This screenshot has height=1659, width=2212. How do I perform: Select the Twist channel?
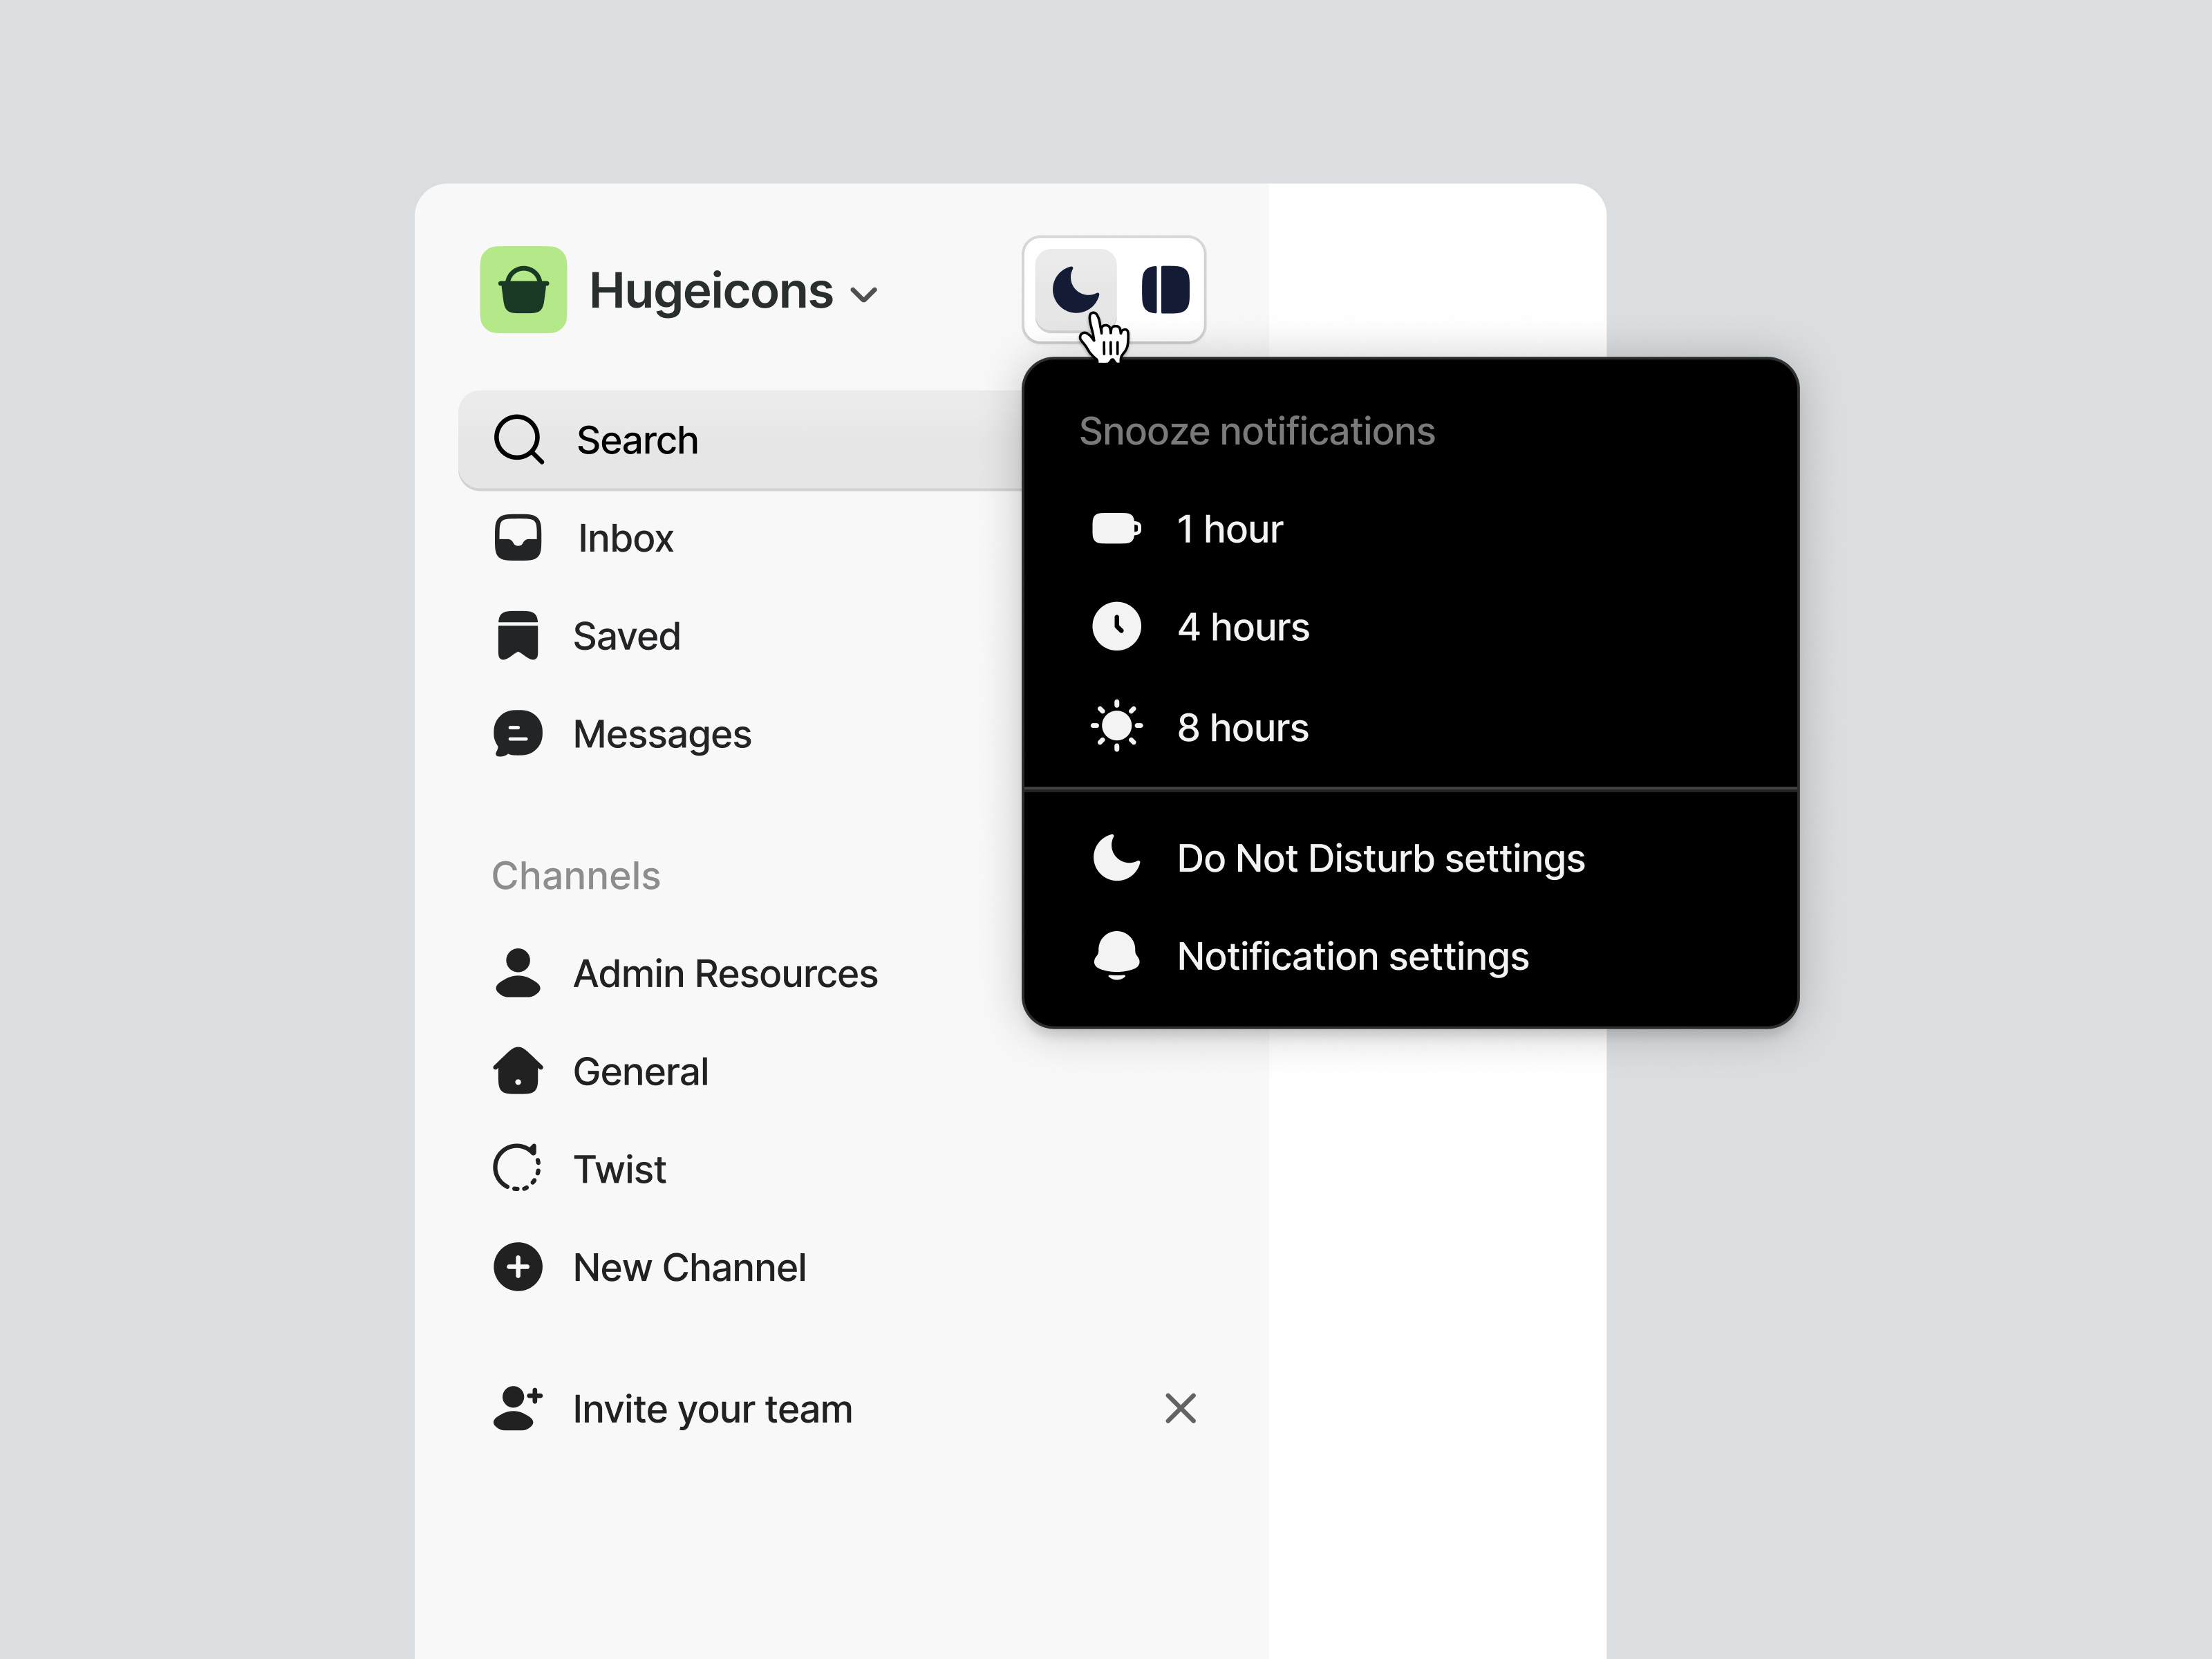[619, 1168]
